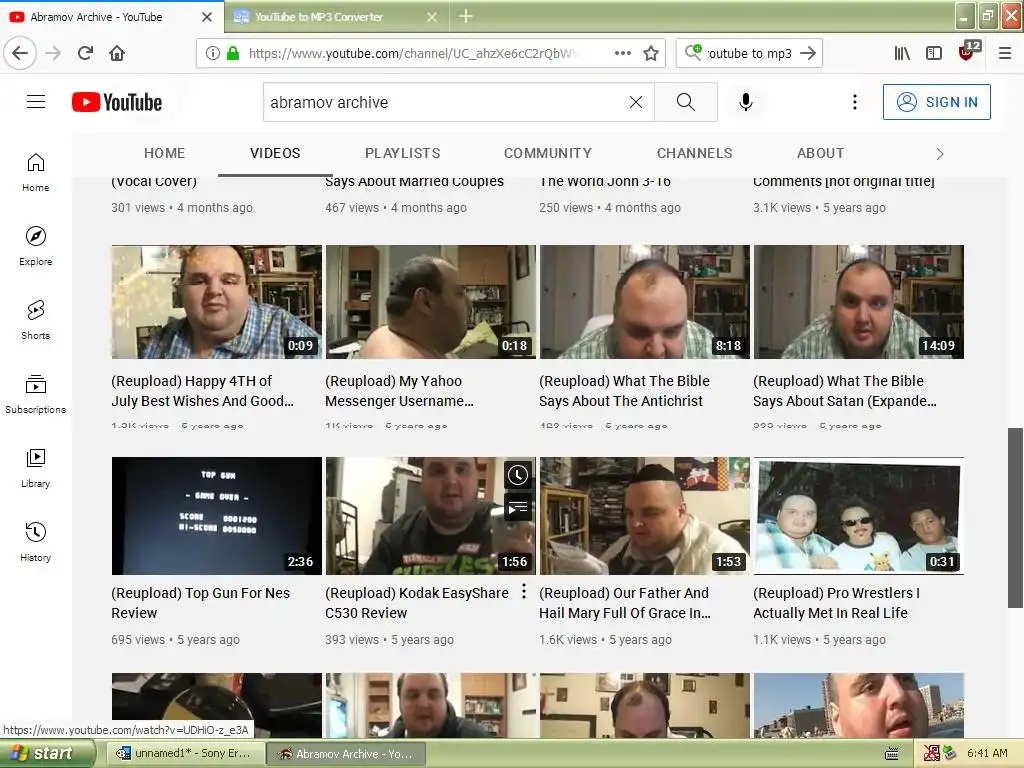
Task: Expand channel tabs with right chevron
Action: [940, 153]
